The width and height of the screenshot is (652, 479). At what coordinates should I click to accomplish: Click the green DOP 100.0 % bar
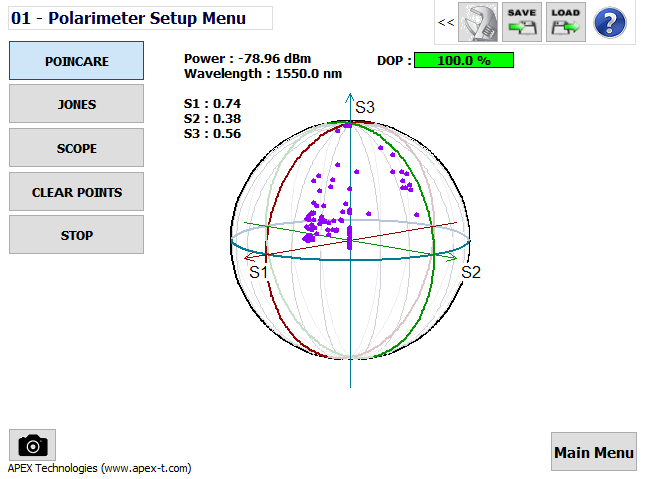coord(464,60)
